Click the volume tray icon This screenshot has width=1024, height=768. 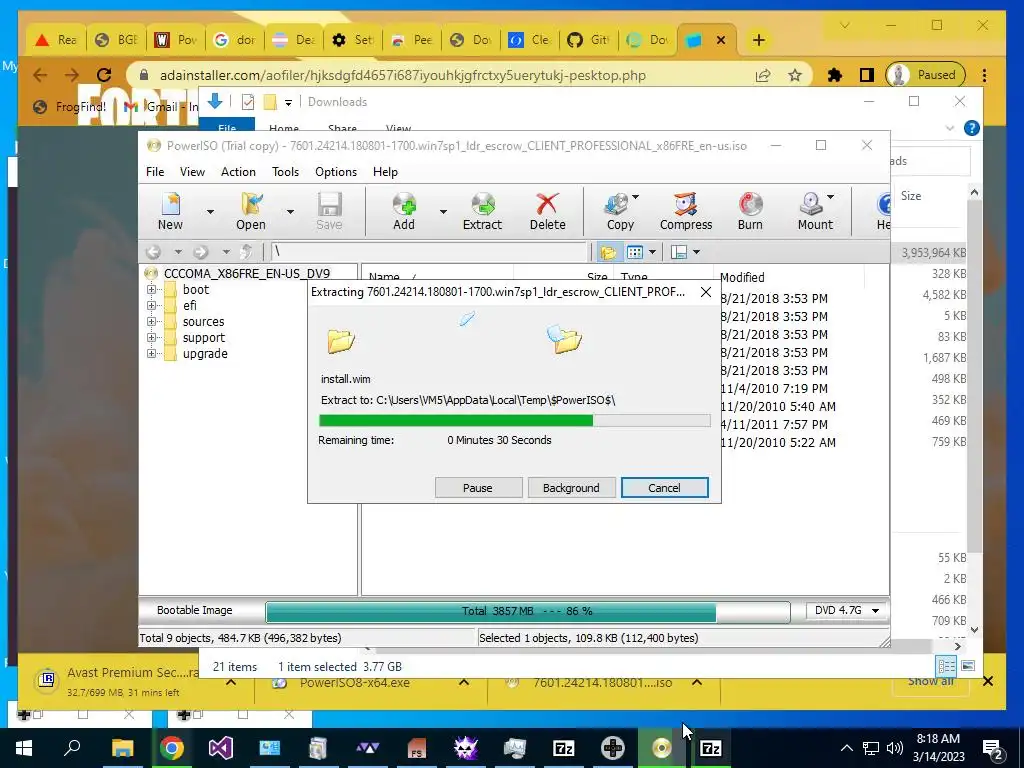click(895, 748)
